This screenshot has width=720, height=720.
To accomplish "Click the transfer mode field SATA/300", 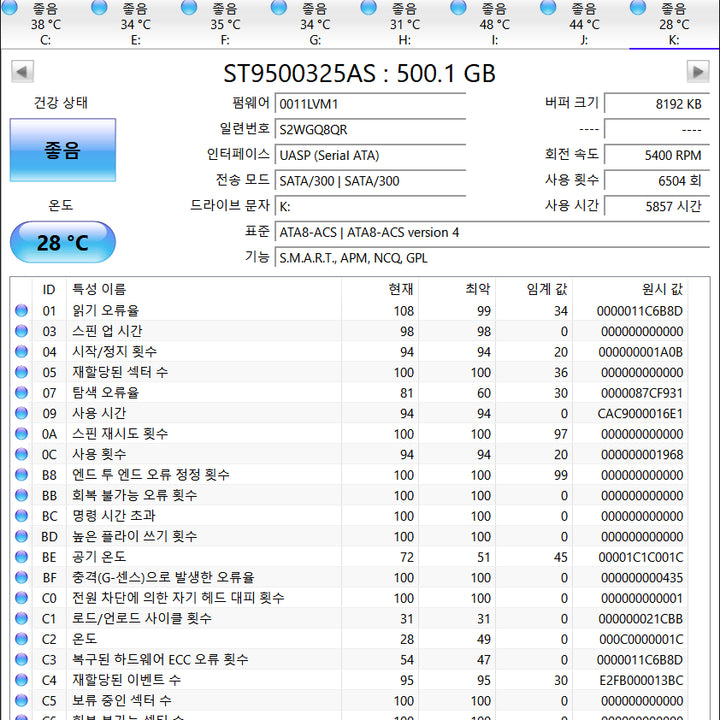I will point(370,181).
